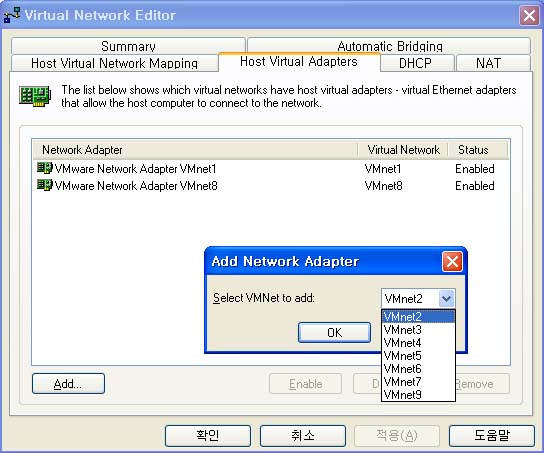This screenshot has width=544, height=453.
Task: Click the VMnet8 adapter row icon
Action: [44, 185]
